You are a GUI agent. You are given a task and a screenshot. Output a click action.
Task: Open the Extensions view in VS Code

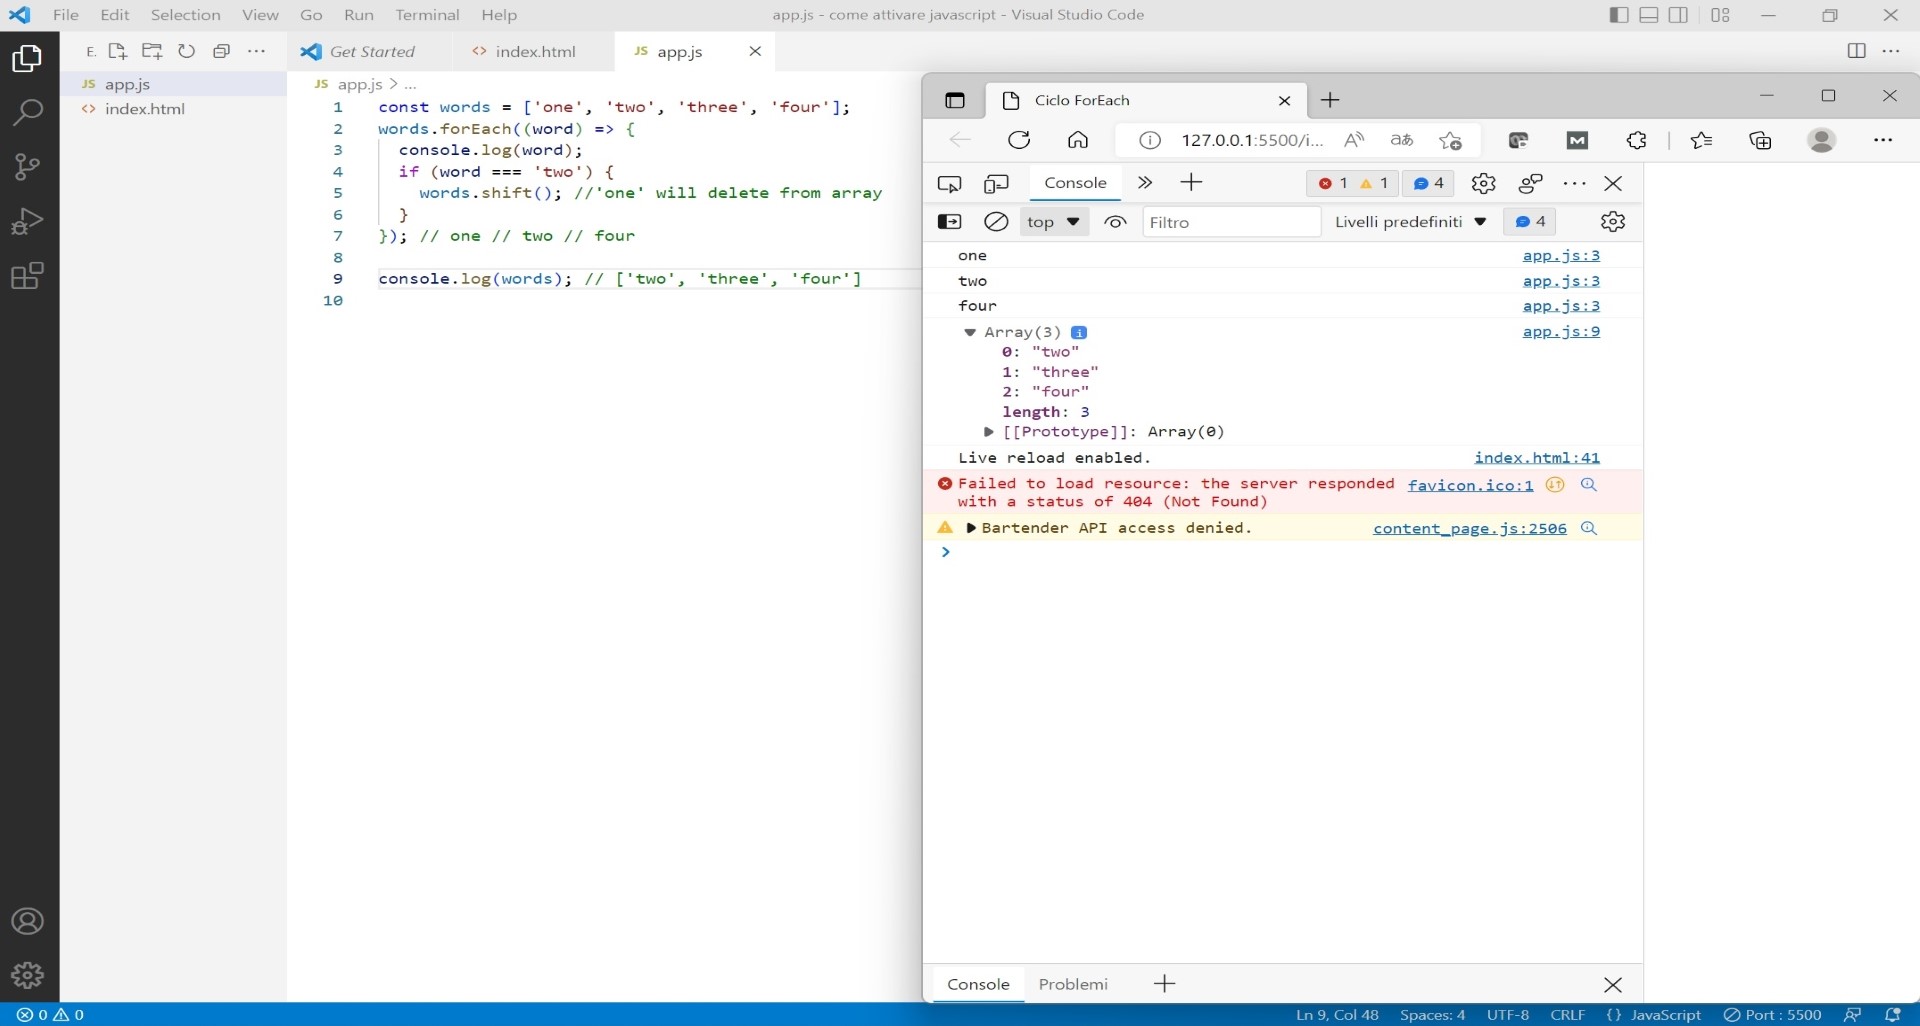[27, 276]
